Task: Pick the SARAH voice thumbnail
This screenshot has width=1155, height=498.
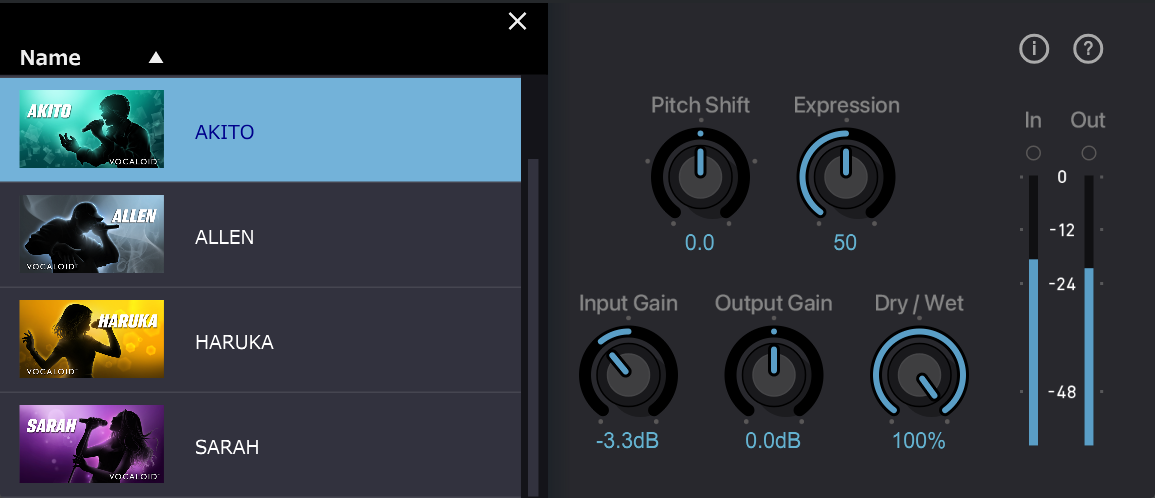Action: 91,444
